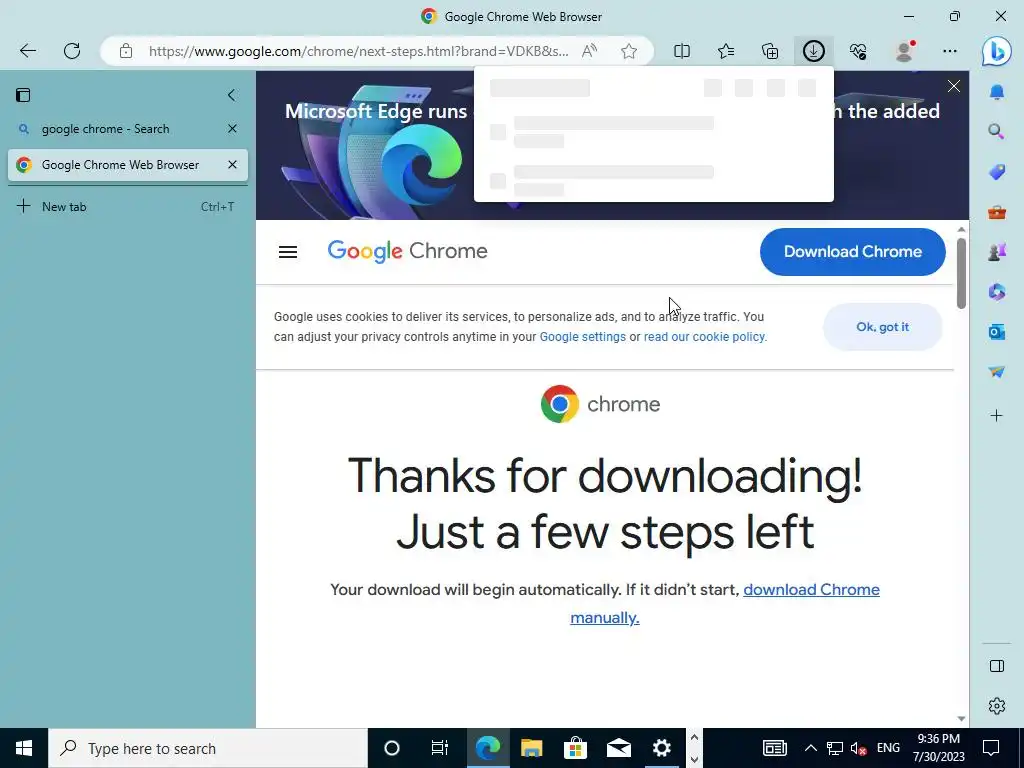Open notifications bell in sidebar
This screenshot has width=1024, height=768.
pyautogui.click(x=997, y=92)
